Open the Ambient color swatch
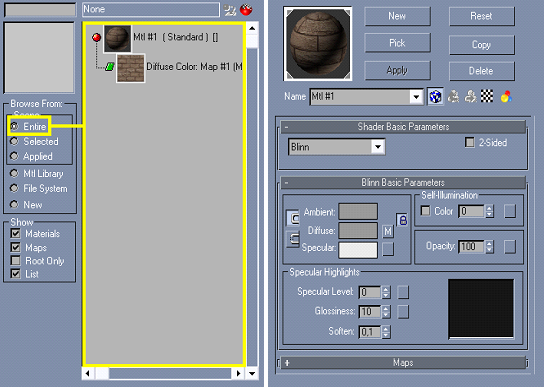 point(358,211)
